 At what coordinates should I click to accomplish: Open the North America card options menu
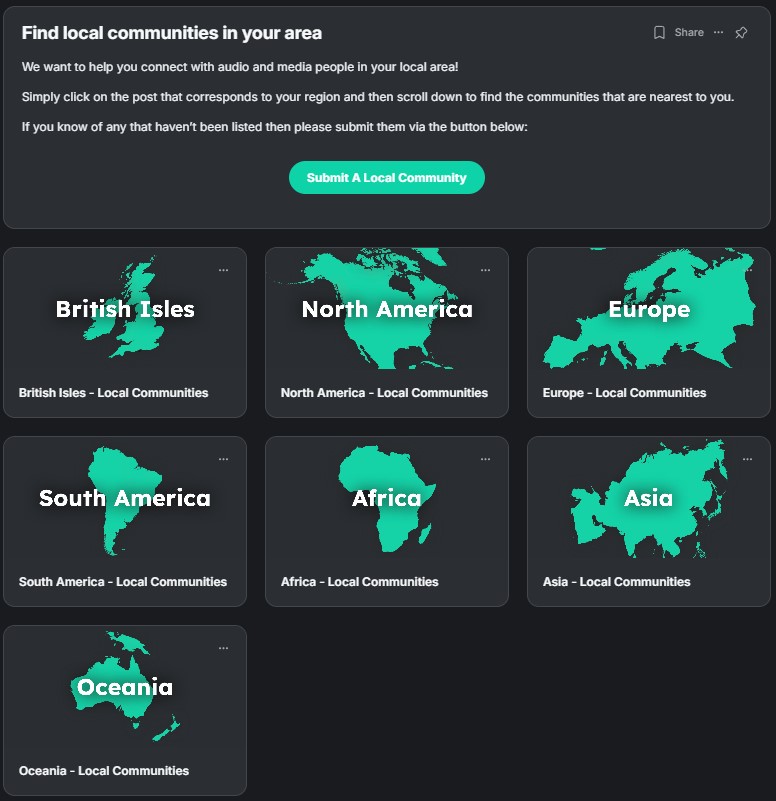pyautogui.click(x=485, y=270)
